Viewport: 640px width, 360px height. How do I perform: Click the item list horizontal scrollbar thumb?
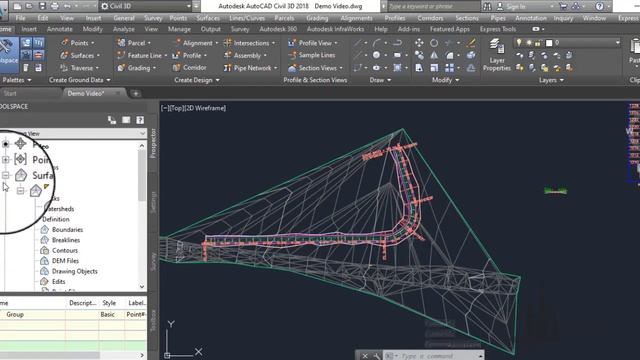[49, 355]
